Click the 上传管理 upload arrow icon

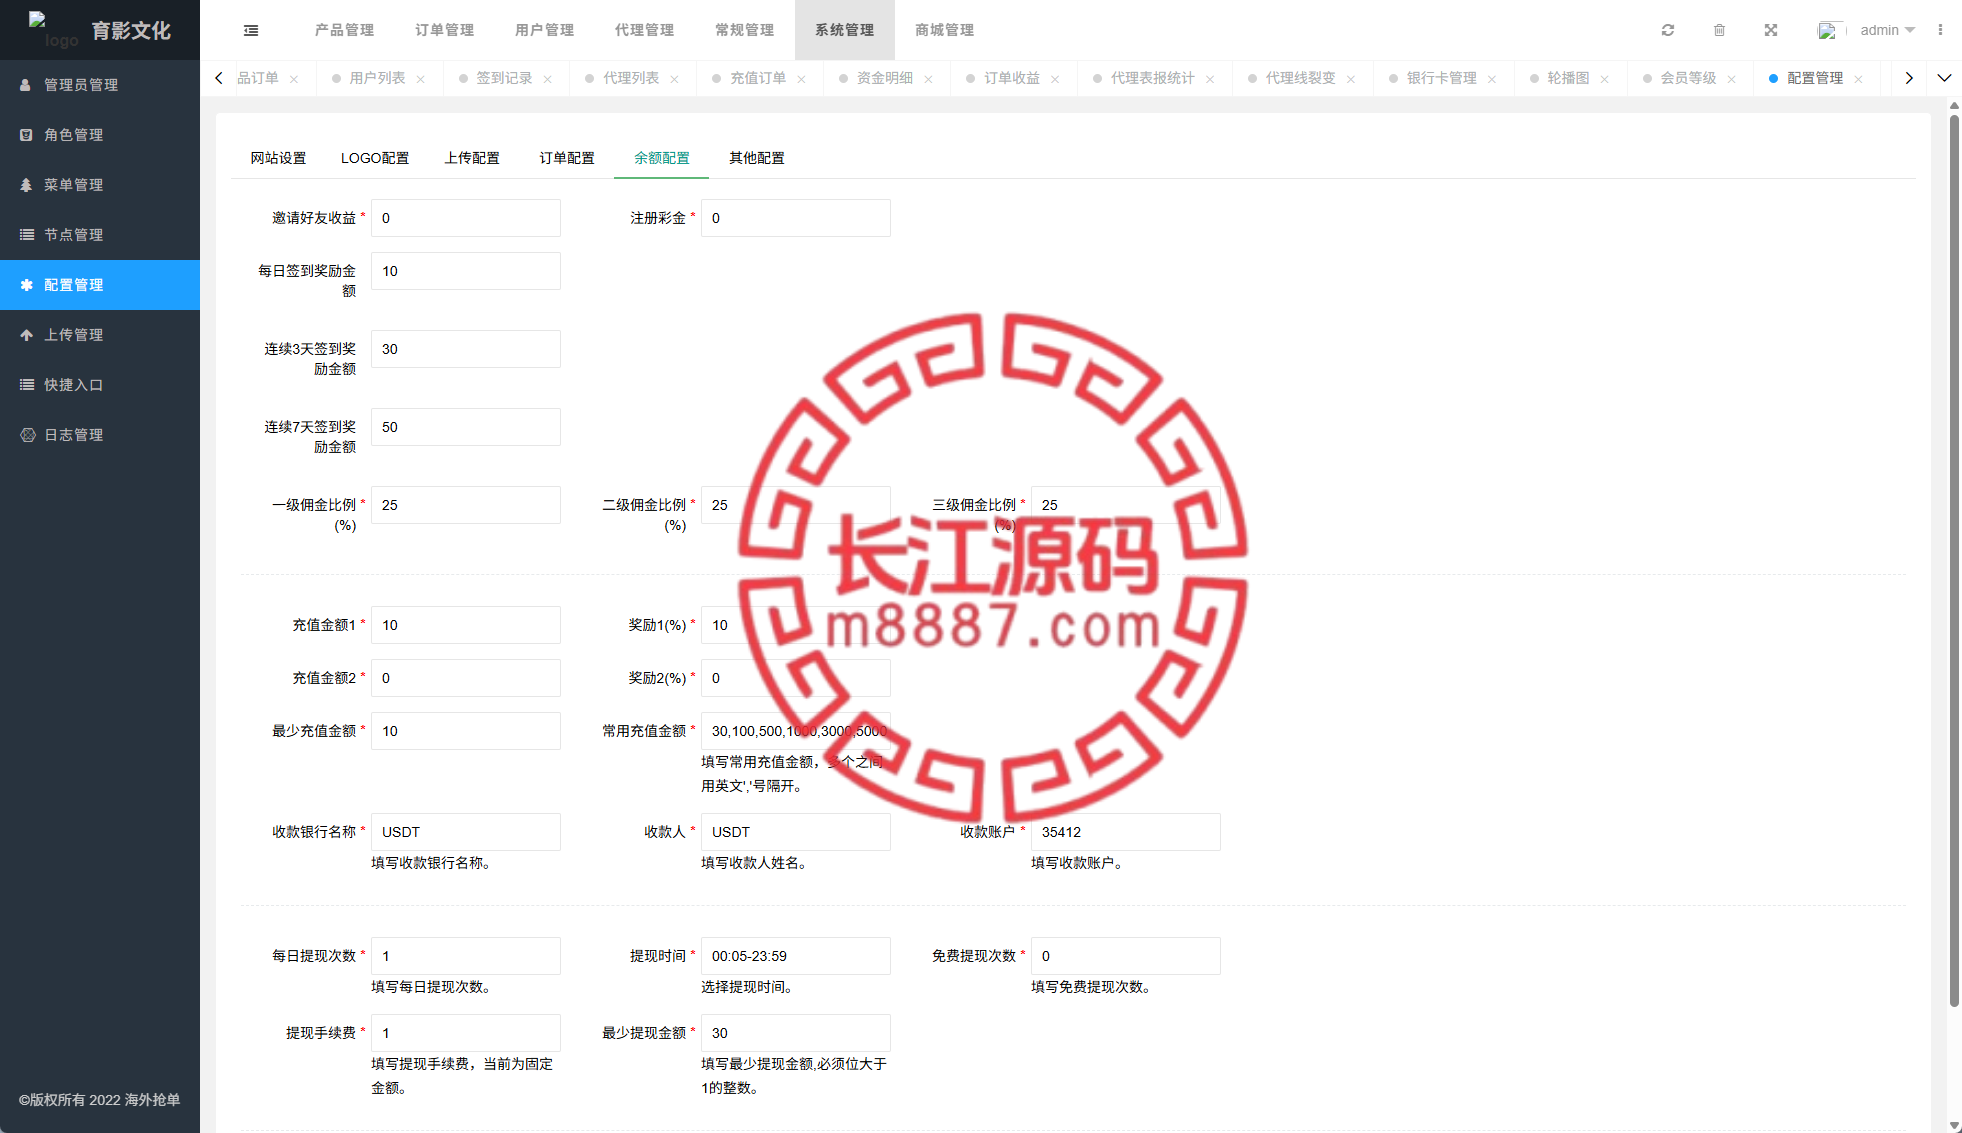[x=26, y=335]
